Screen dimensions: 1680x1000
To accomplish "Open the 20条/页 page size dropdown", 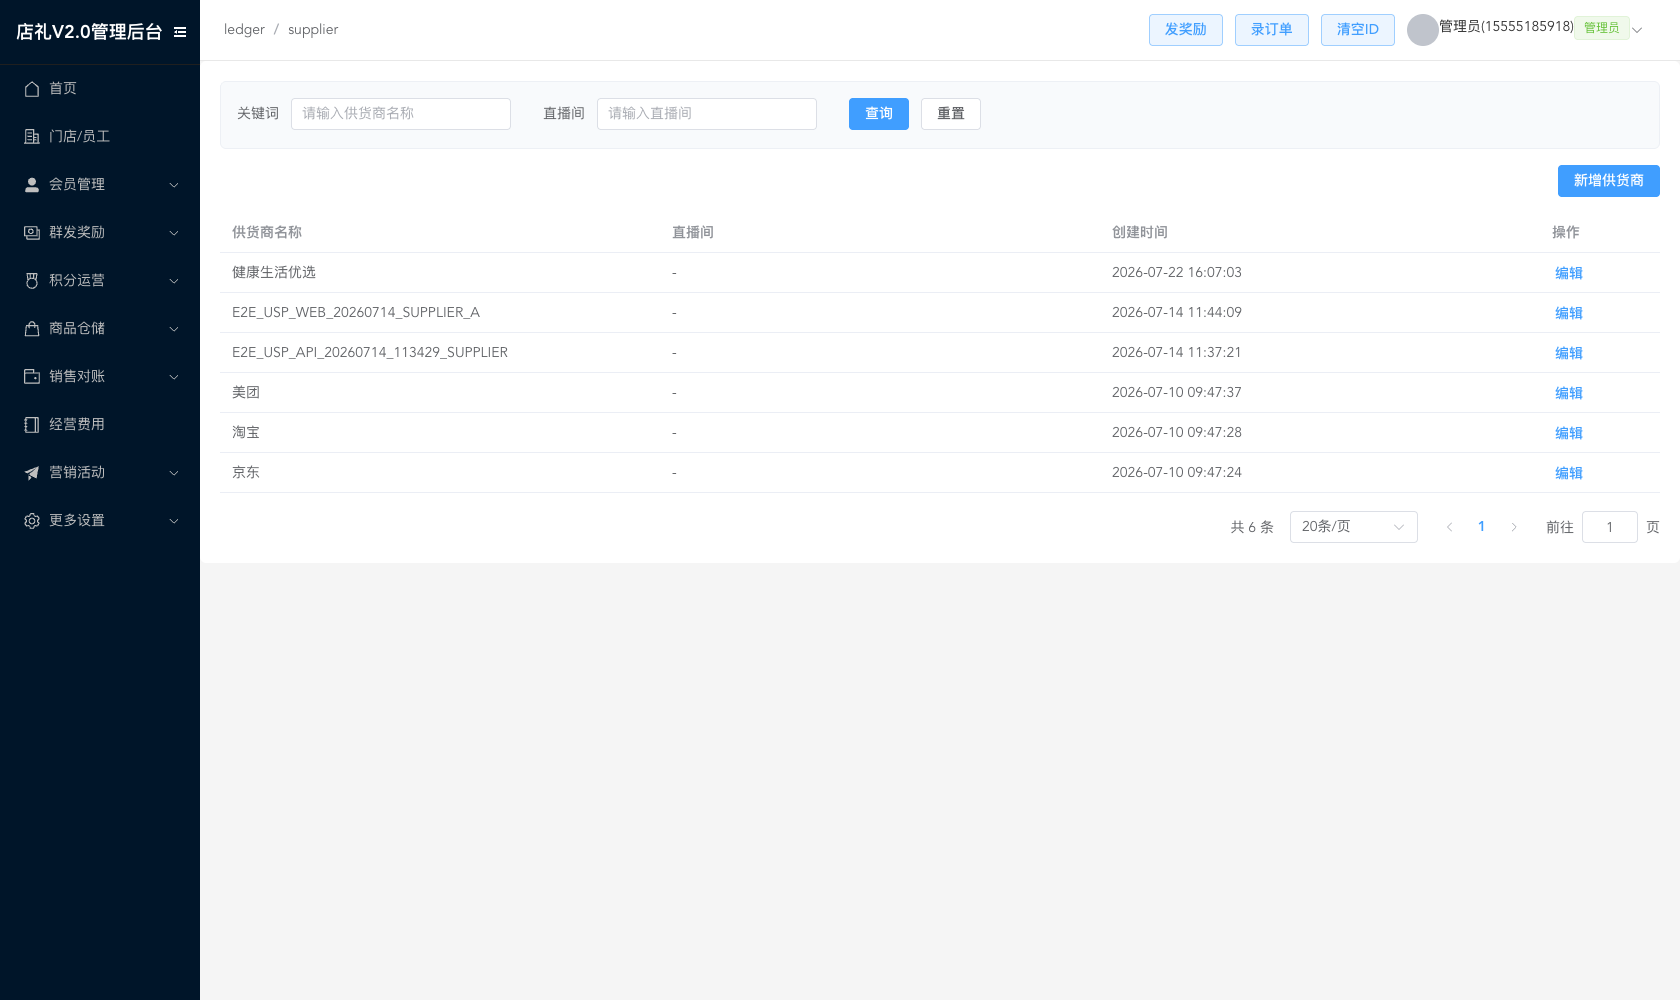I will (x=1353, y=527).
